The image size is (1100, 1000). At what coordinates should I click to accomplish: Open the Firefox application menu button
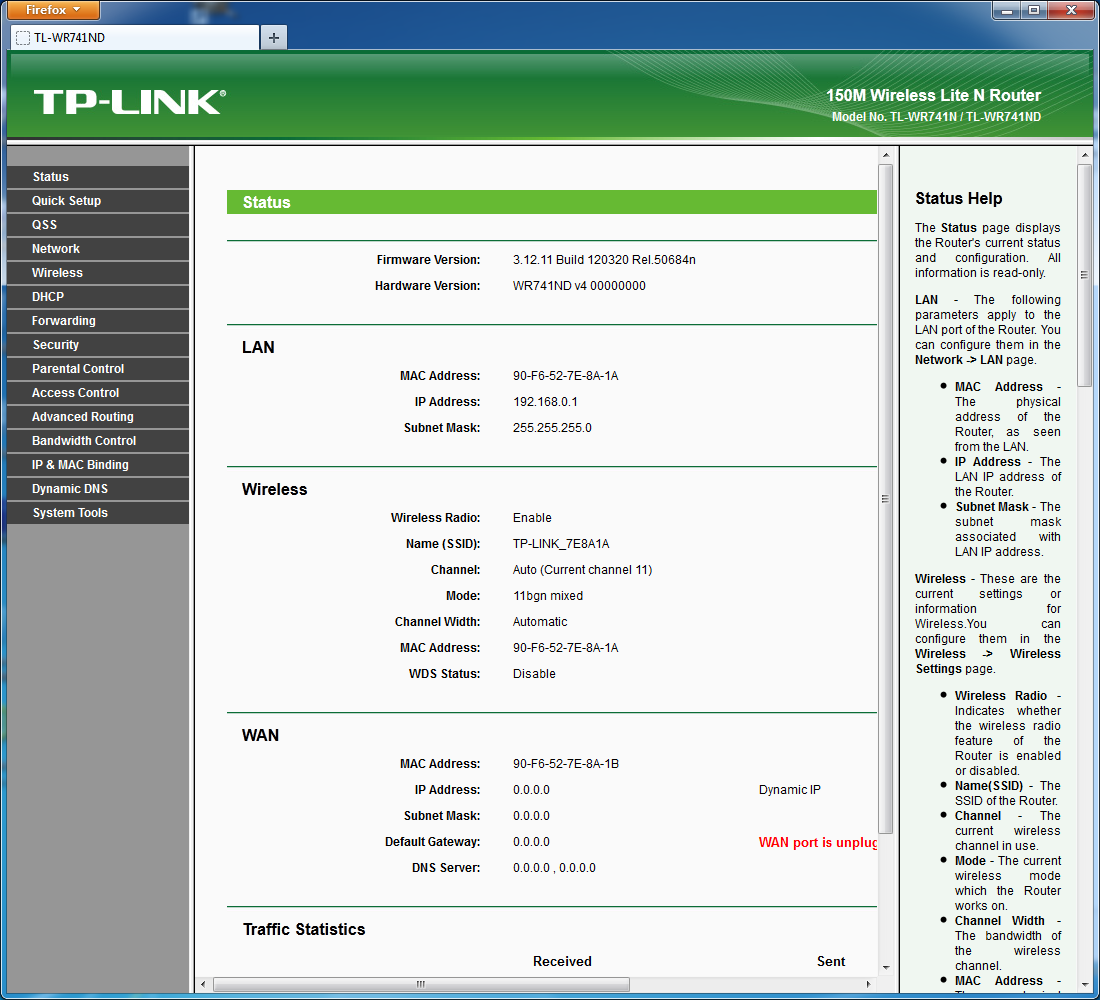(53, 10)
